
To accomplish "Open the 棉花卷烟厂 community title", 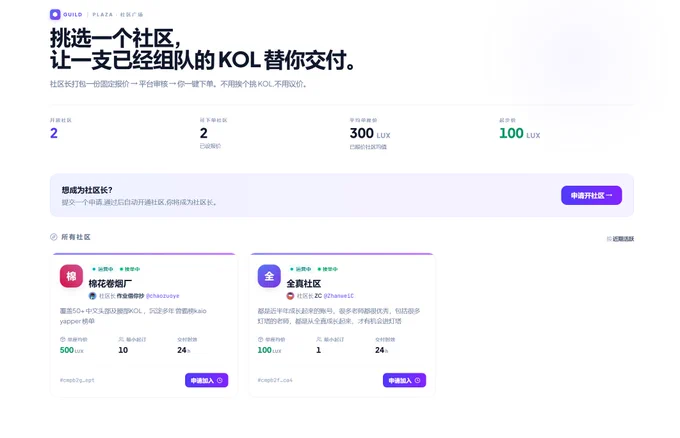I will point(110,284).
